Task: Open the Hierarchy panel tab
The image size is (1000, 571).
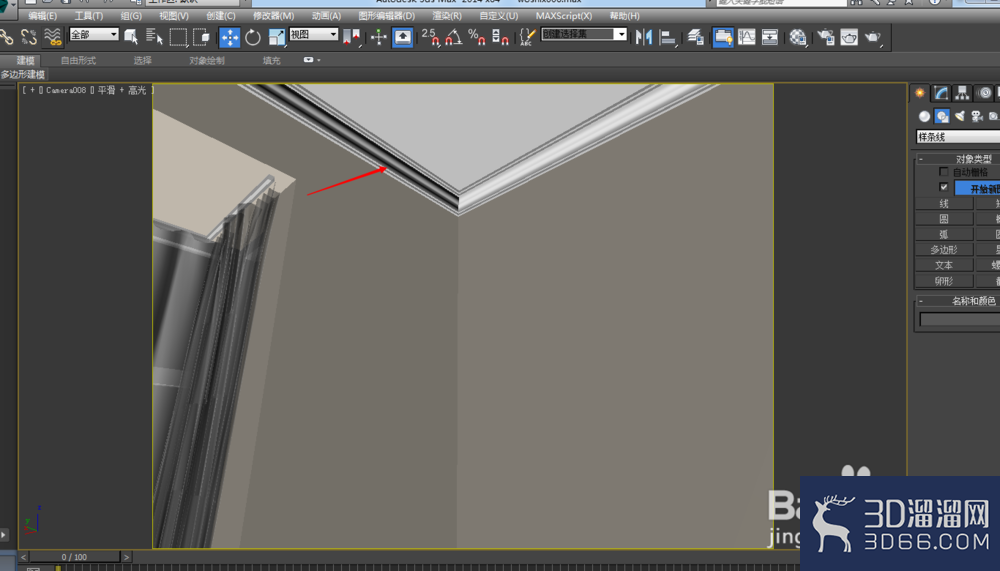Action: pos(962,93)
